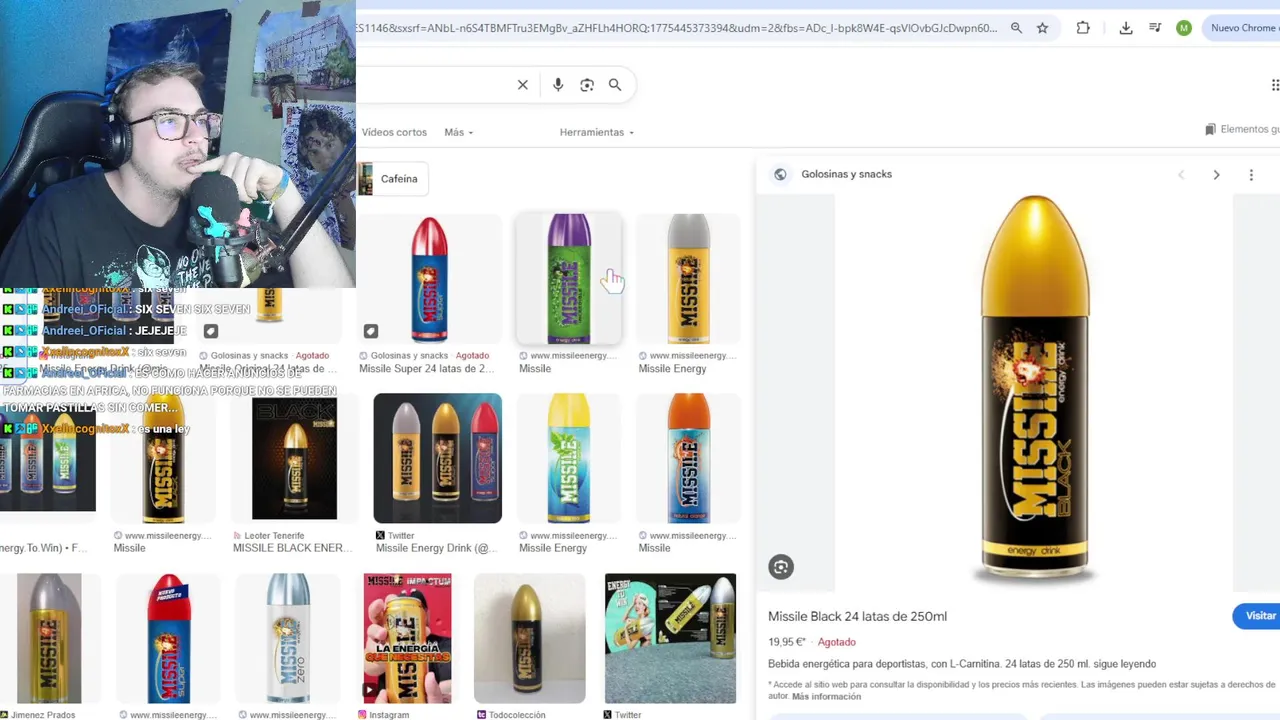The width and height of the screenshot is (1280, 720).
Task: Switch to the Vídeos cortos tab
Action: pyautogui.click(x=394, y=132)
